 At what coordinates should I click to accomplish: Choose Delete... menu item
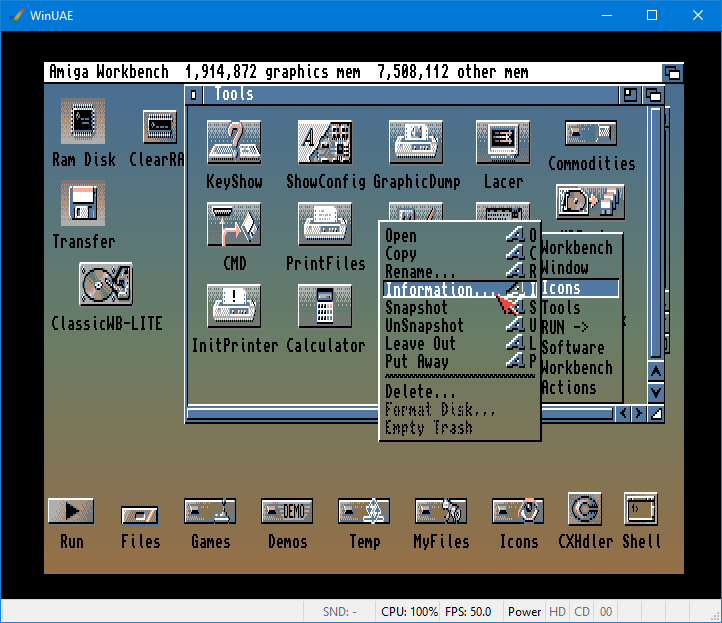[x=421, y=392]
